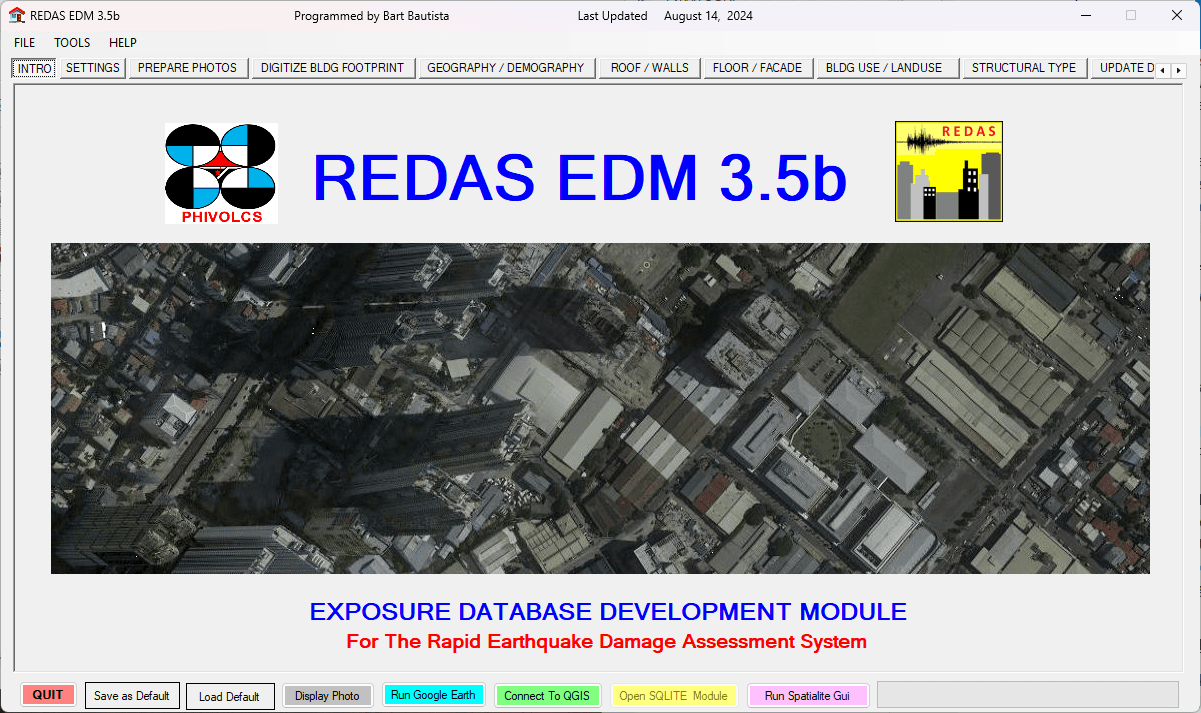Switch to the ROOF / WALLS tab
Viewport: 1201px width, 713px height.
click(649, 68)
